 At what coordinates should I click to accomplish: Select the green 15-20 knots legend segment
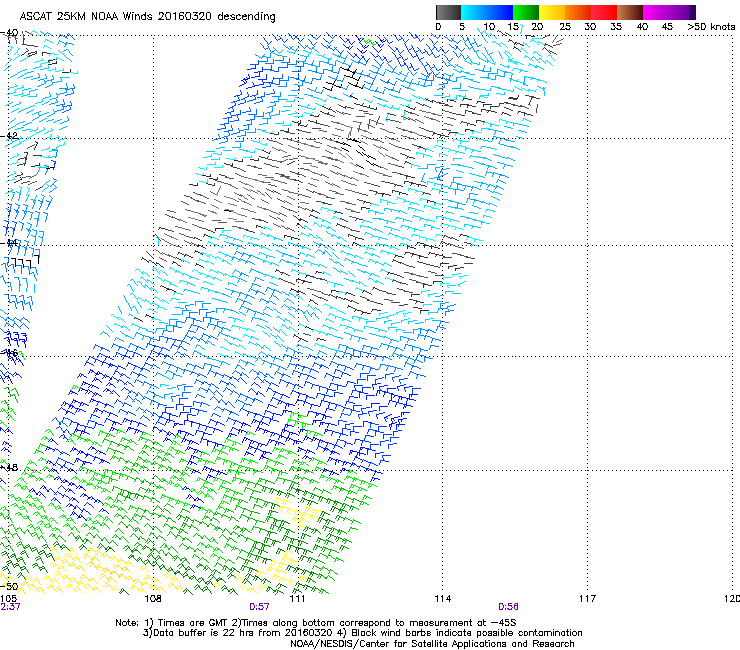coord(526,12)
